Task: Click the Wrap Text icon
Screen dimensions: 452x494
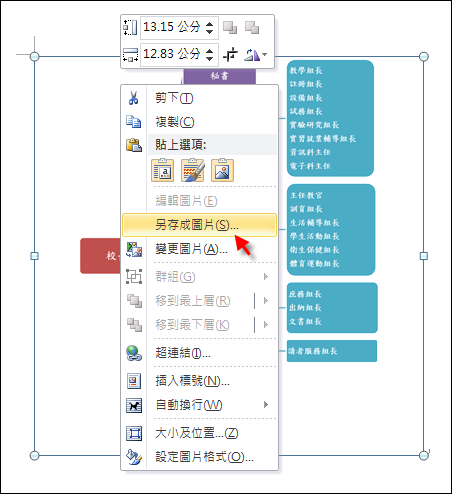Action: [134, 405]
